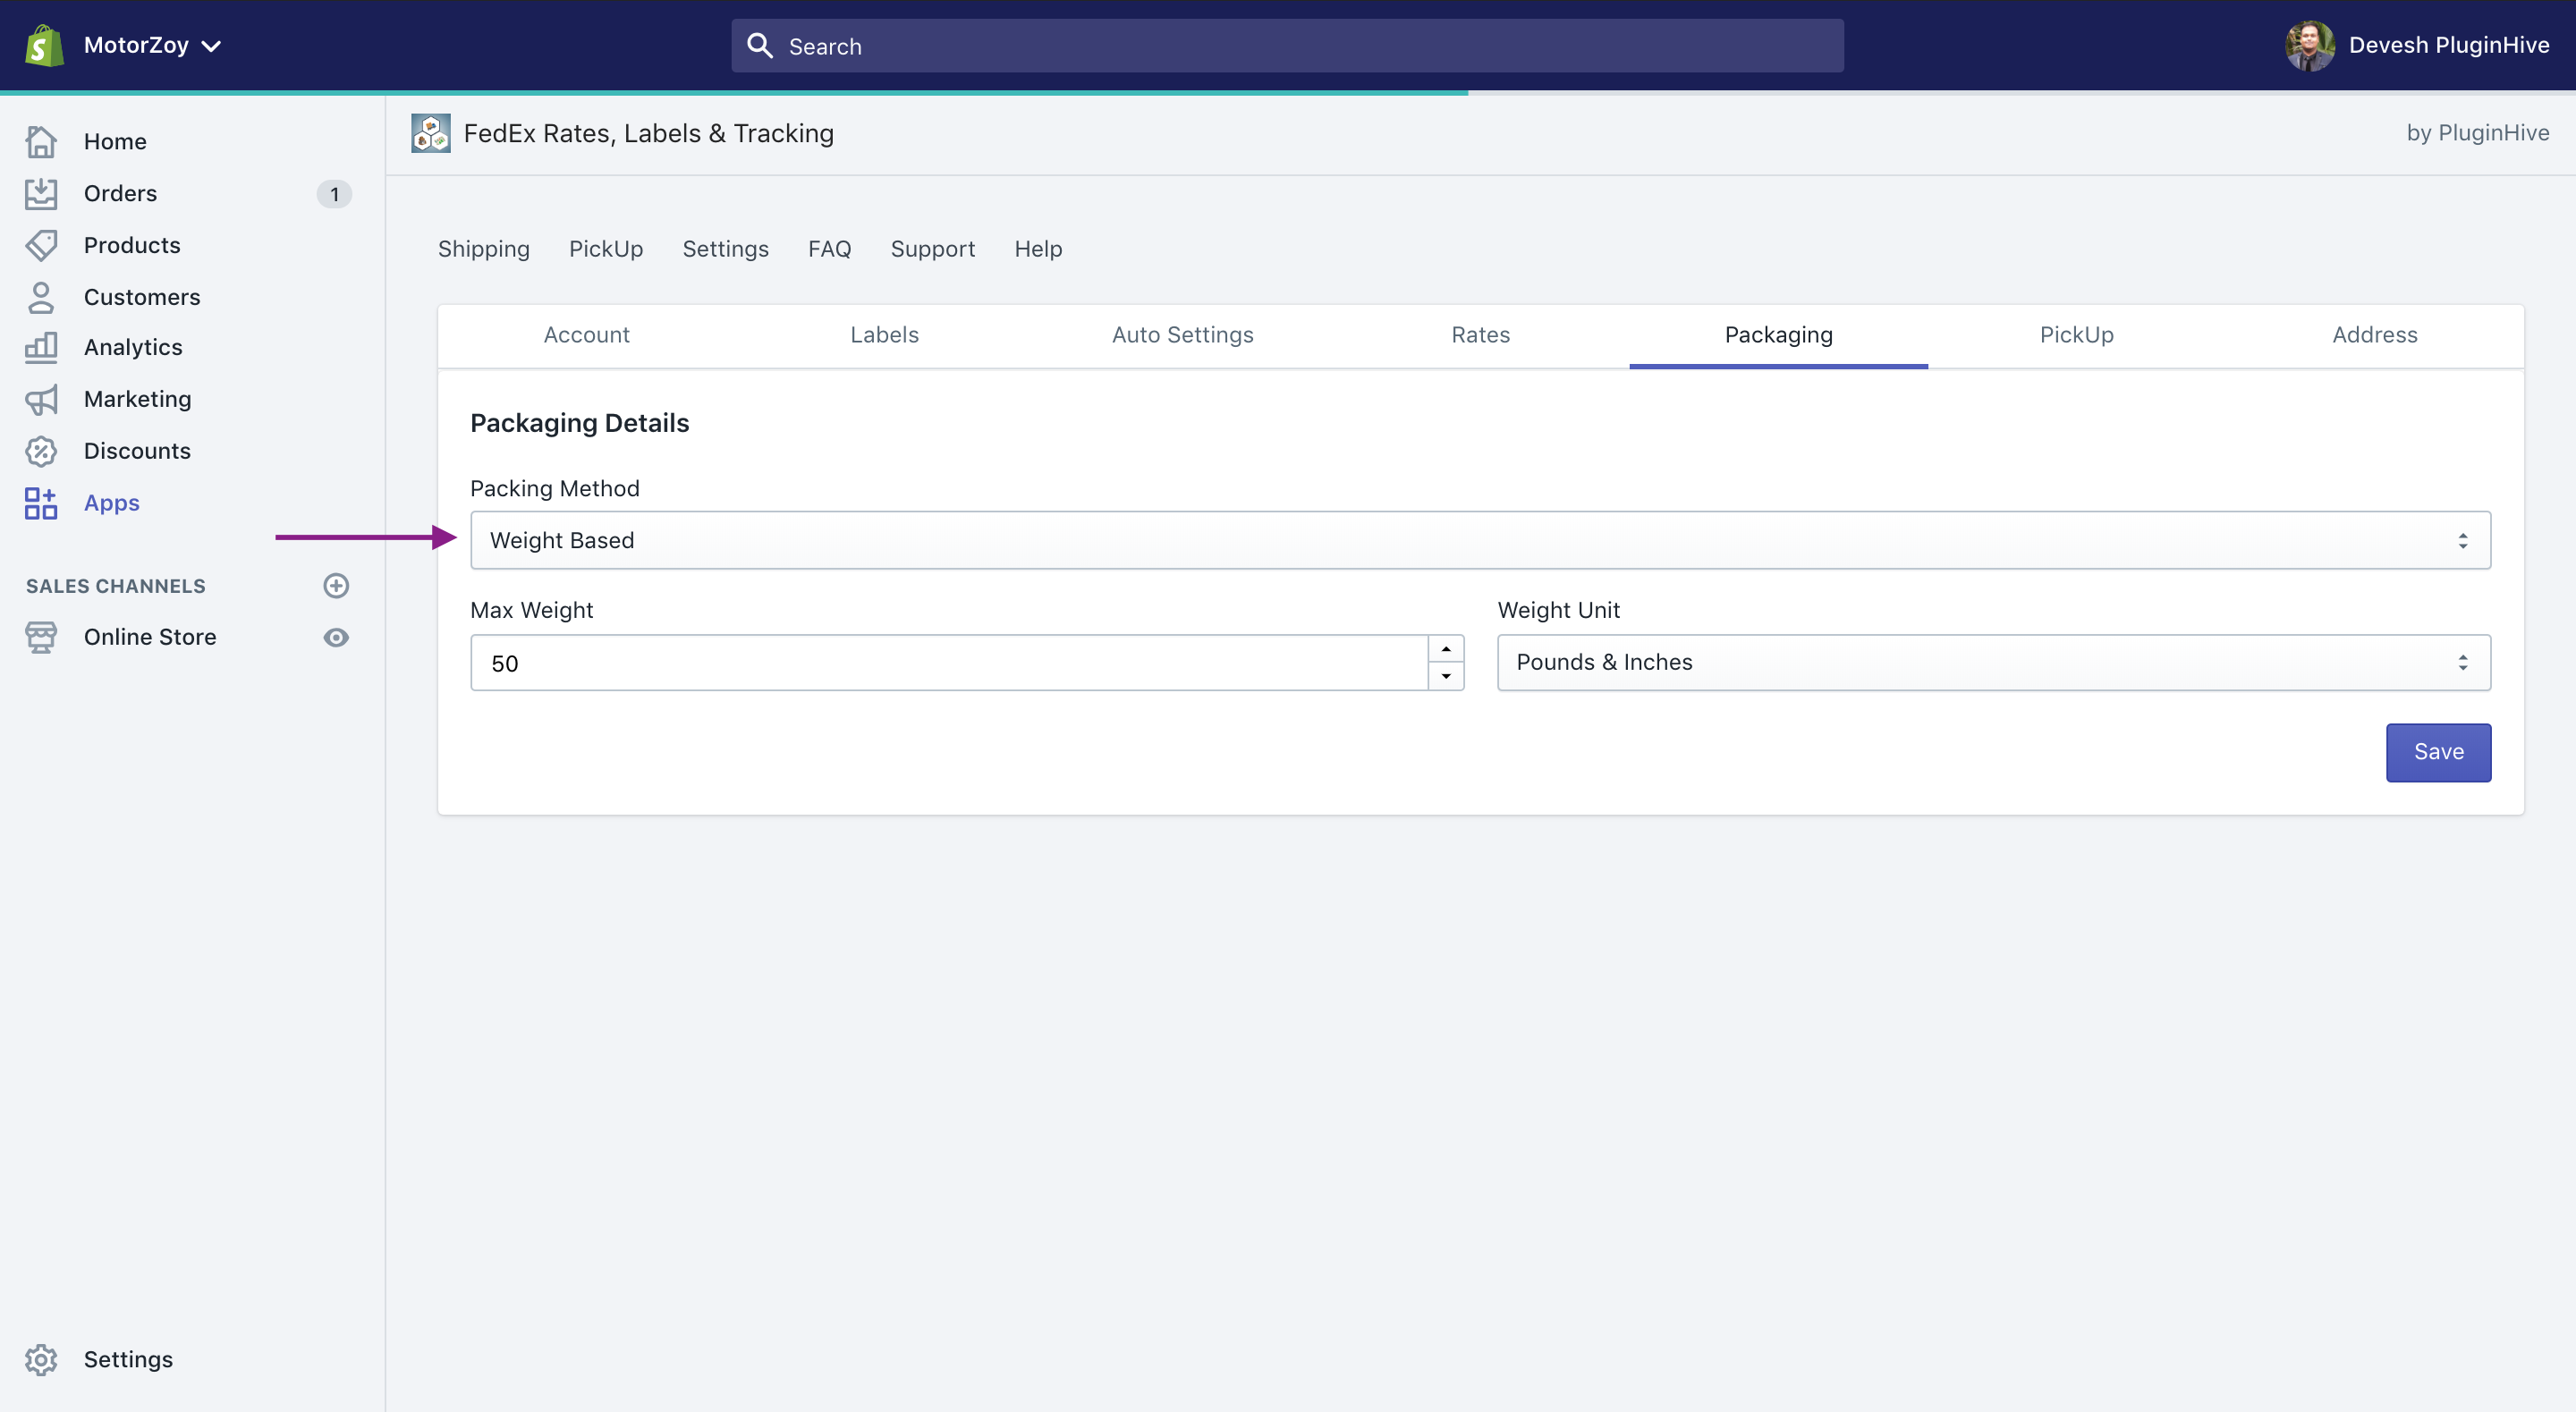Switch to the Account tab

(x=587, y=335)
